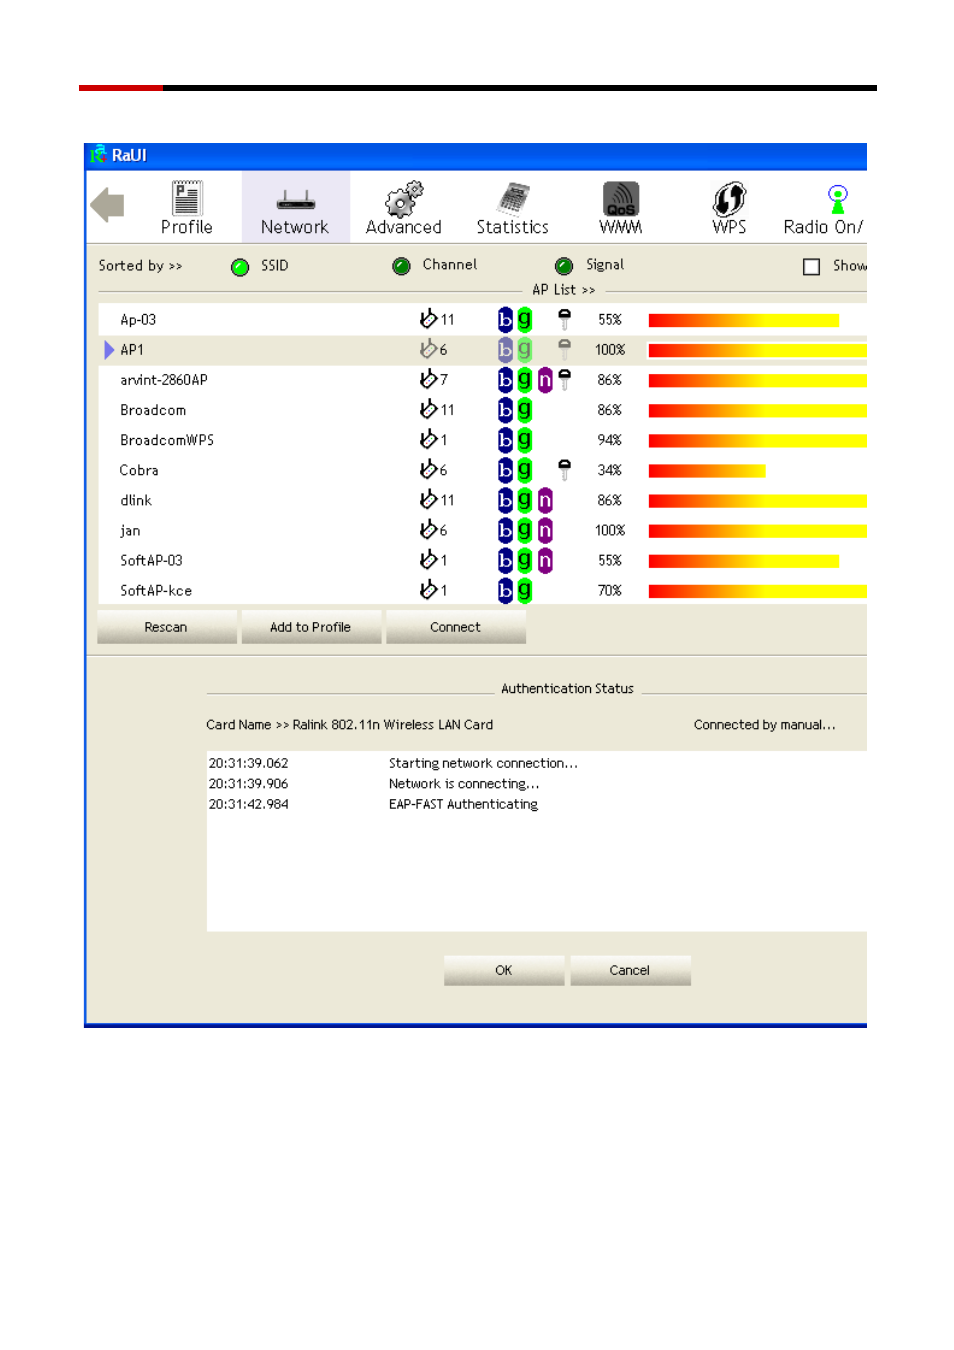This screenshot has height=1350, width=954.
Task: Click the 802.11n icon for dlink
Action: [x=545, y=500]
